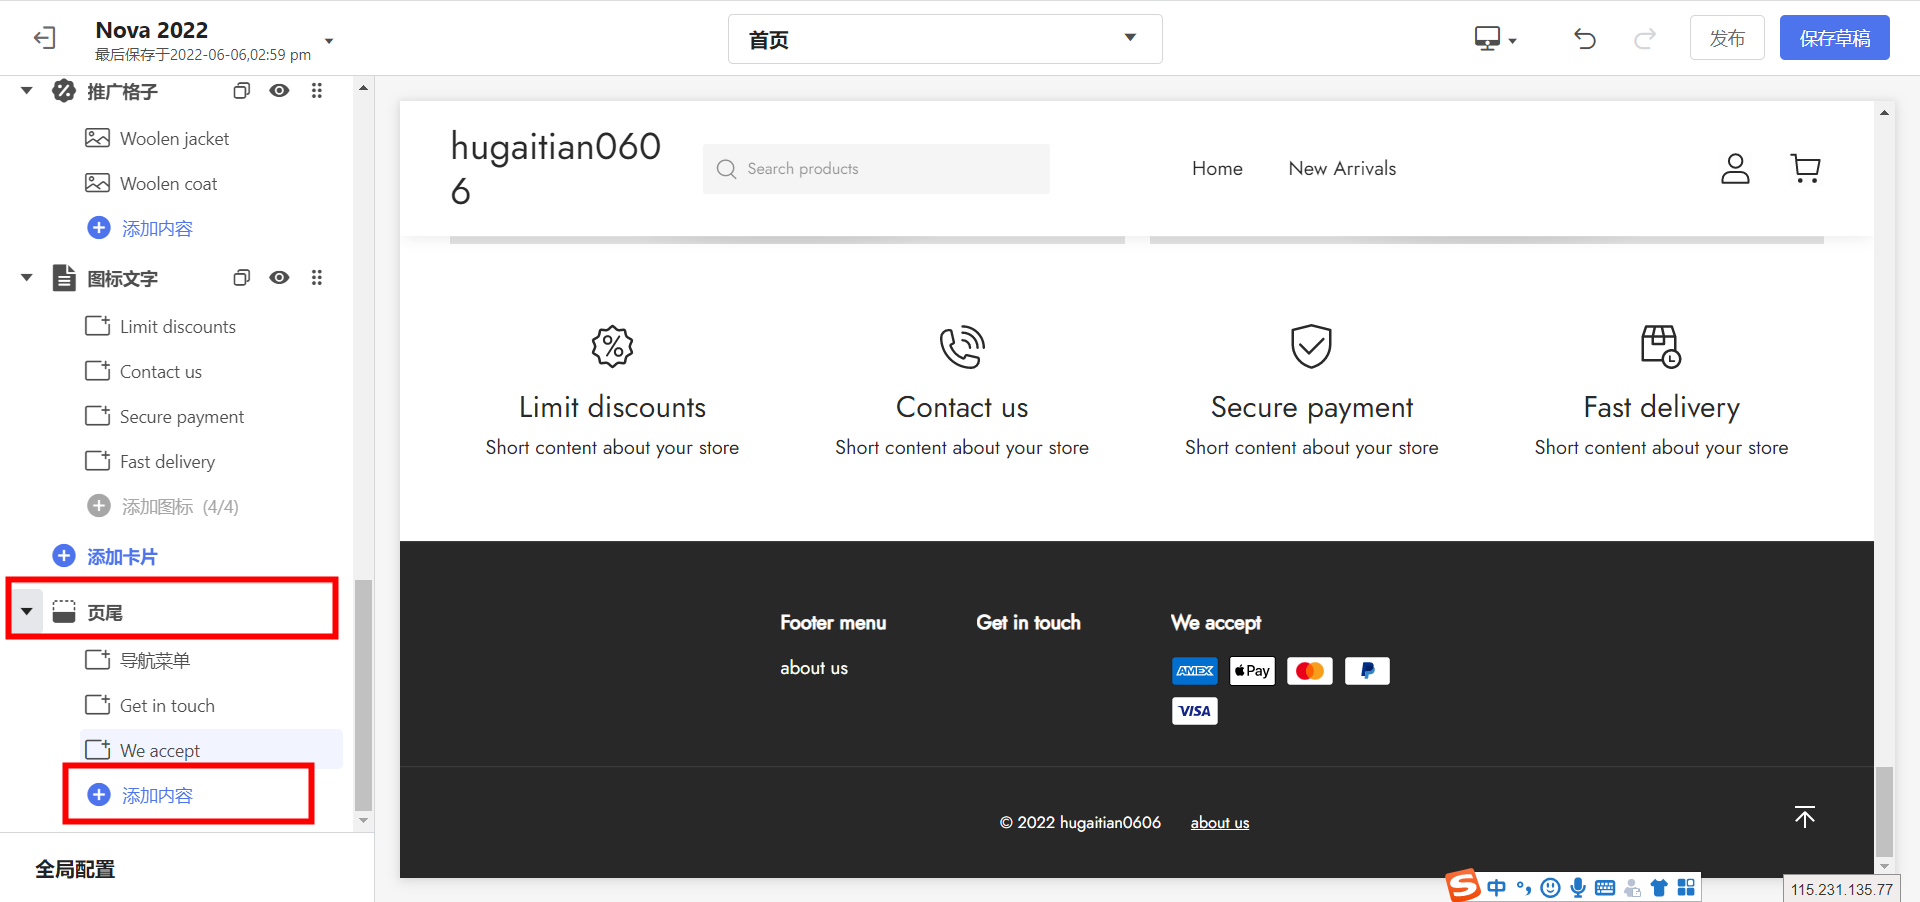Open New Arrivals in store navigation
This screenshot has width=1920, height=902.
[1342, 168]
